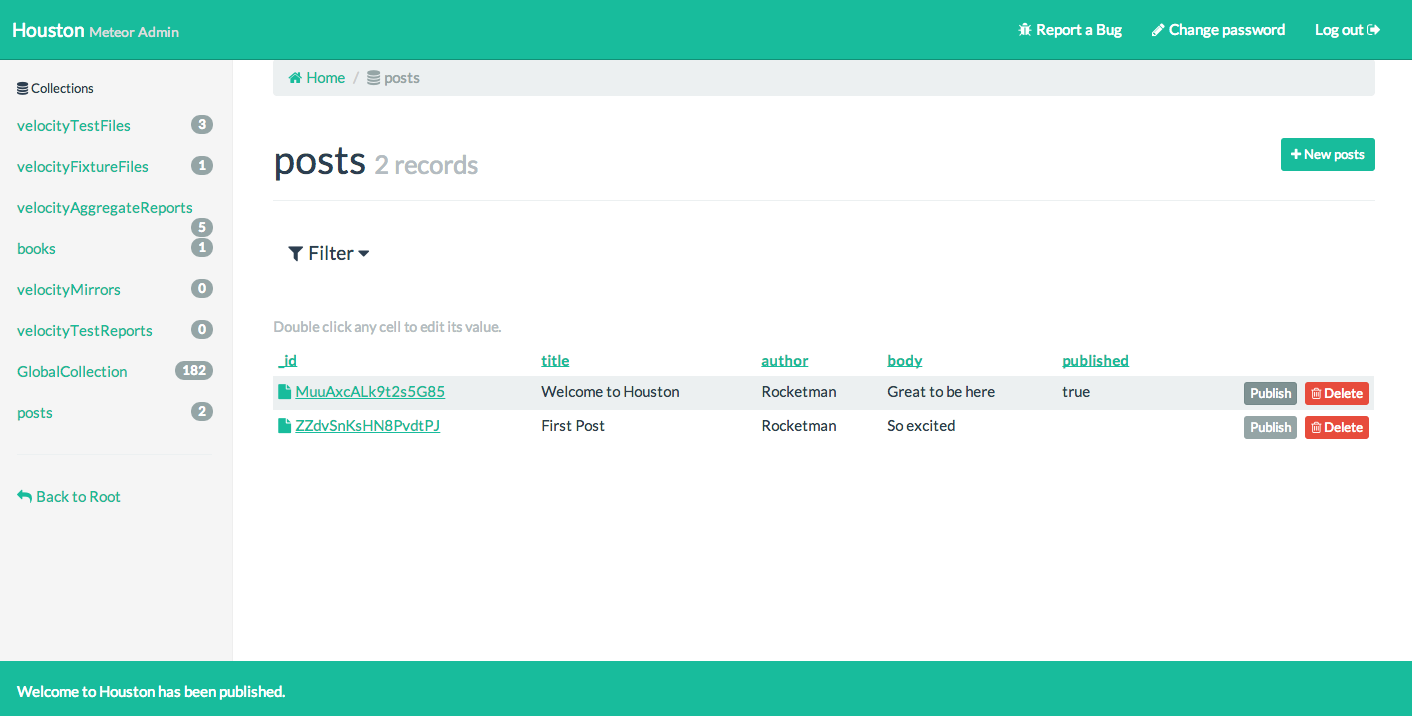Click the home icon in the breadcrumb

(295, 78)
